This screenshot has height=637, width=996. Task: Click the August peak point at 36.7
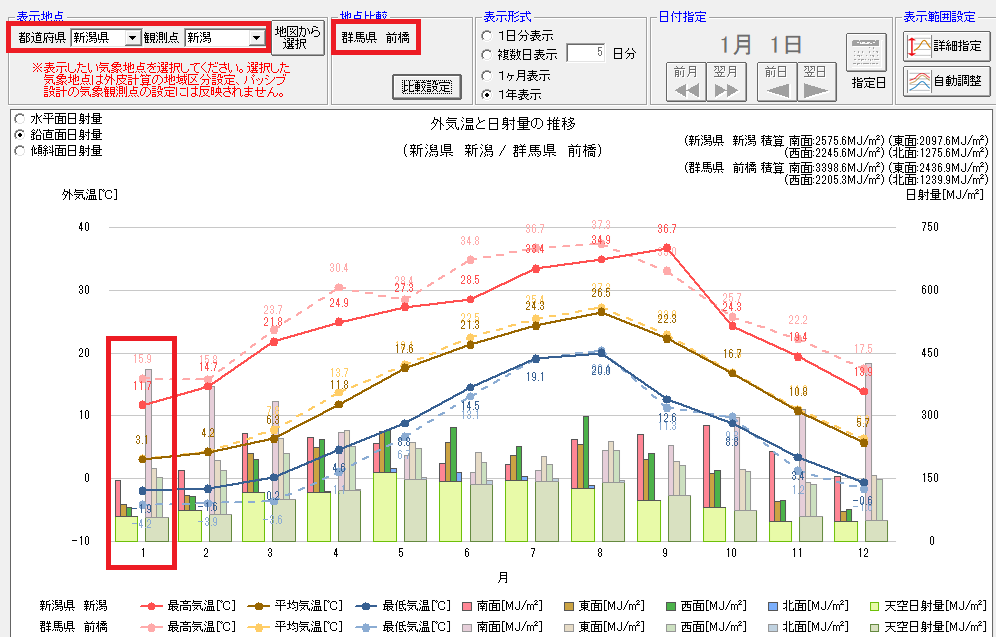coord(666,248)
